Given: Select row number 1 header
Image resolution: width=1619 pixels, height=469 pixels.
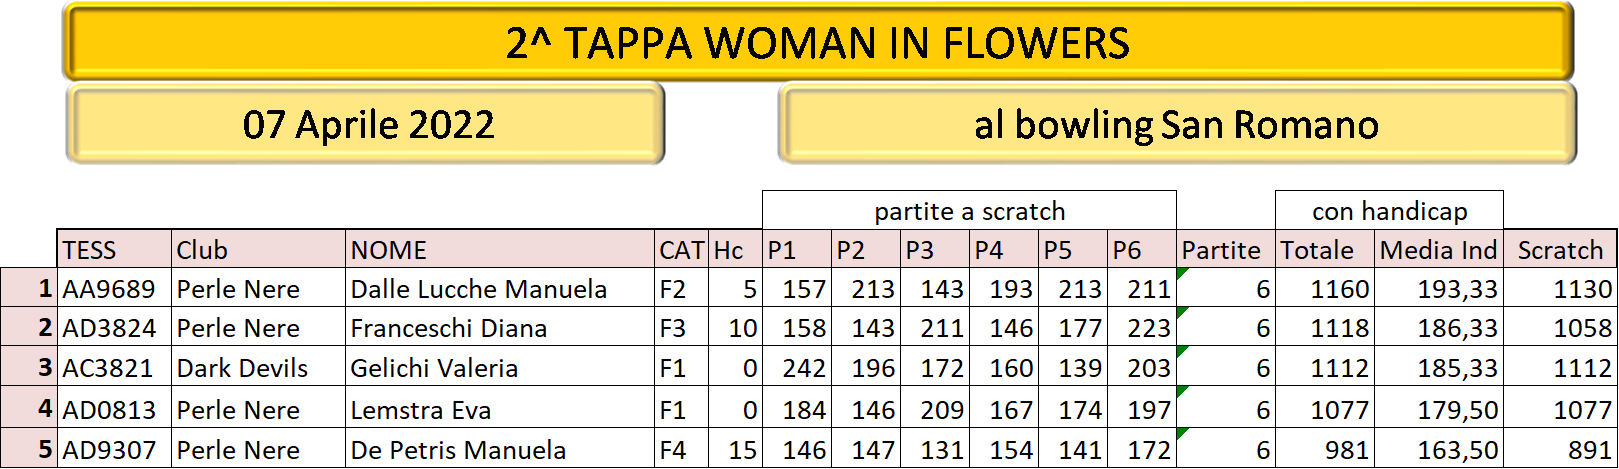Looking at the screenshot, I should [29, 288].
